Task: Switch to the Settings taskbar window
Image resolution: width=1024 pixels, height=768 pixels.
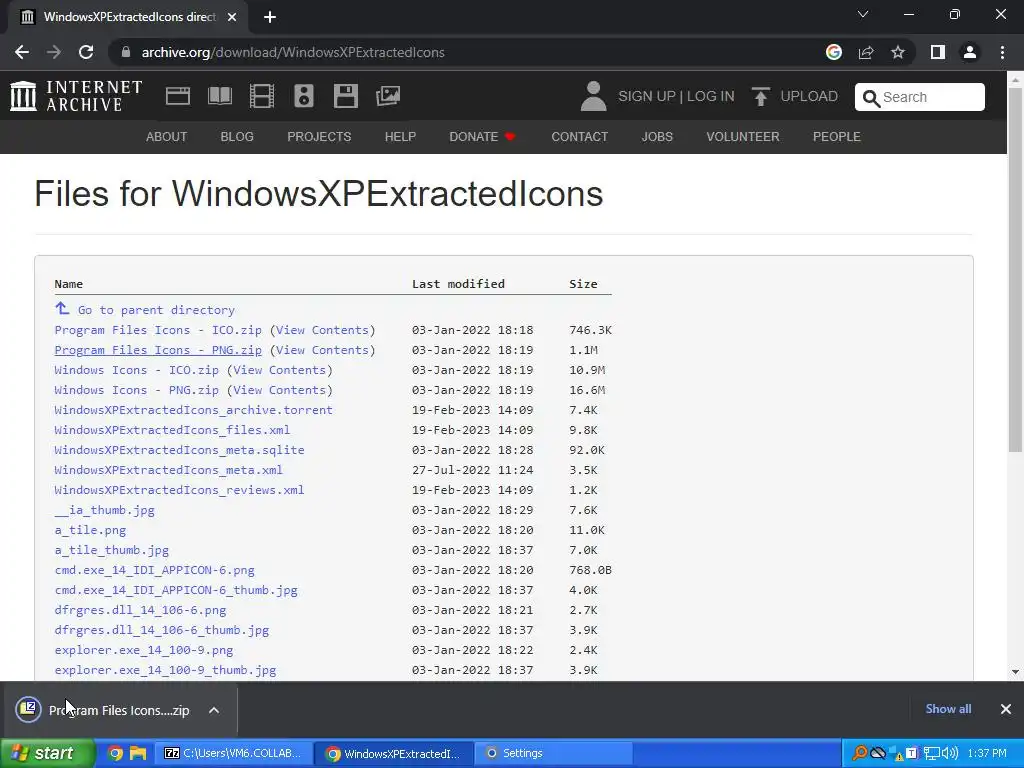Action: coord(552,753)
